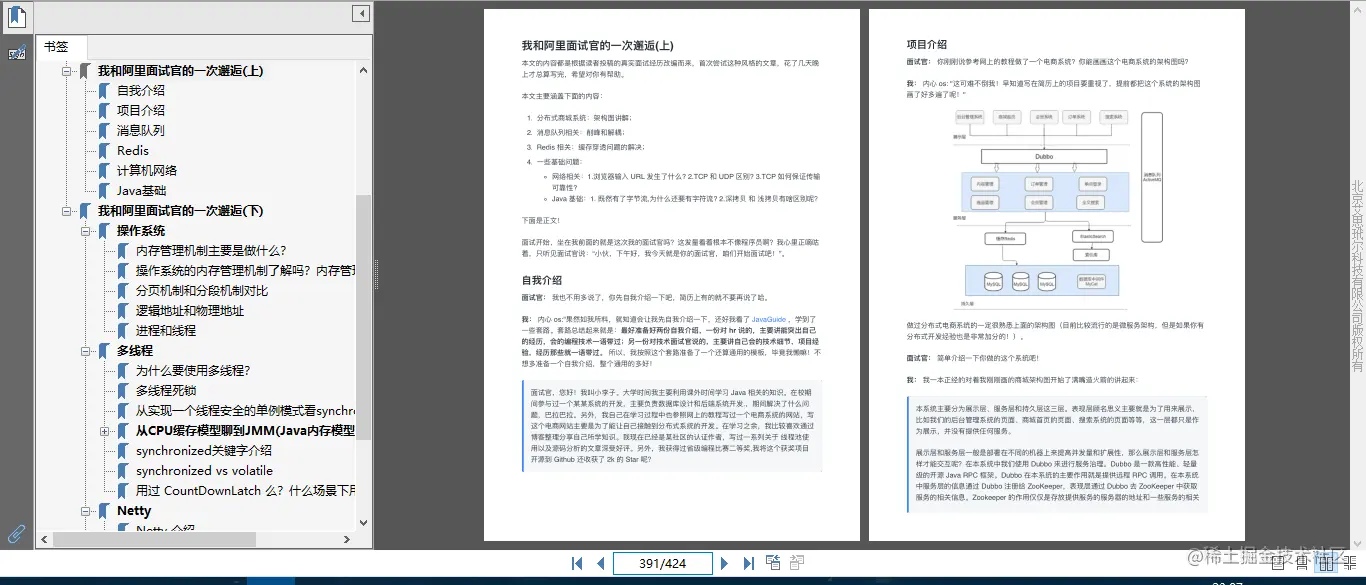Select the facing pages view

click(1327, 563)
